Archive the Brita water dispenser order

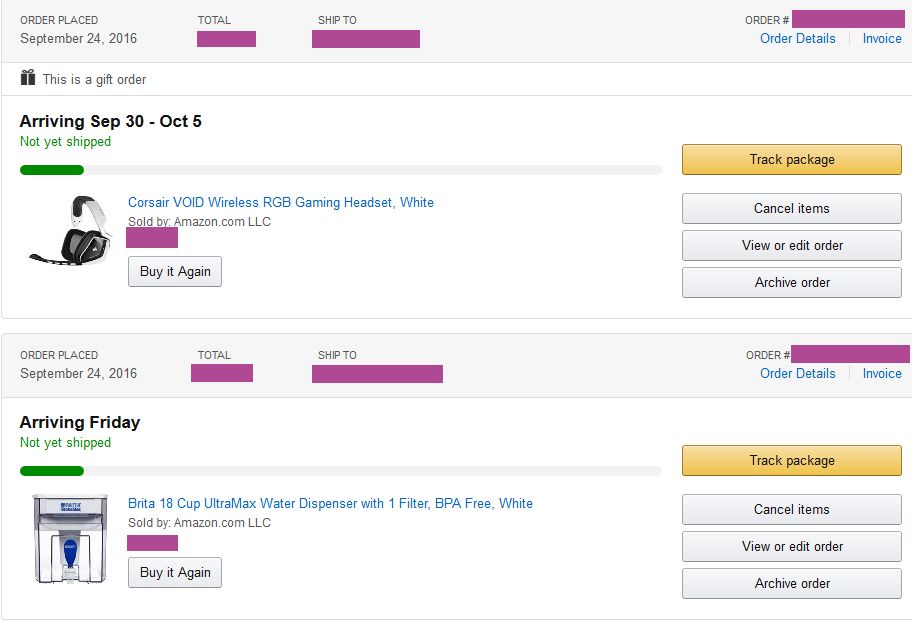[791, 584]
